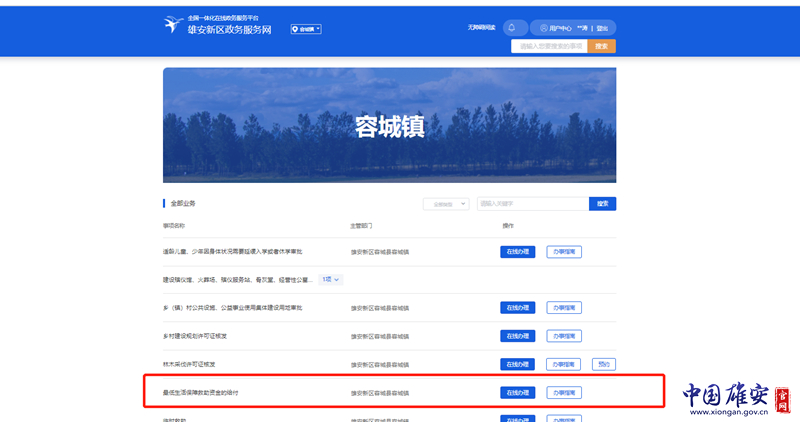
Task: Click 在线办理 for 最低生活保障救助资金的给付
Action: (x=517, y=392)
